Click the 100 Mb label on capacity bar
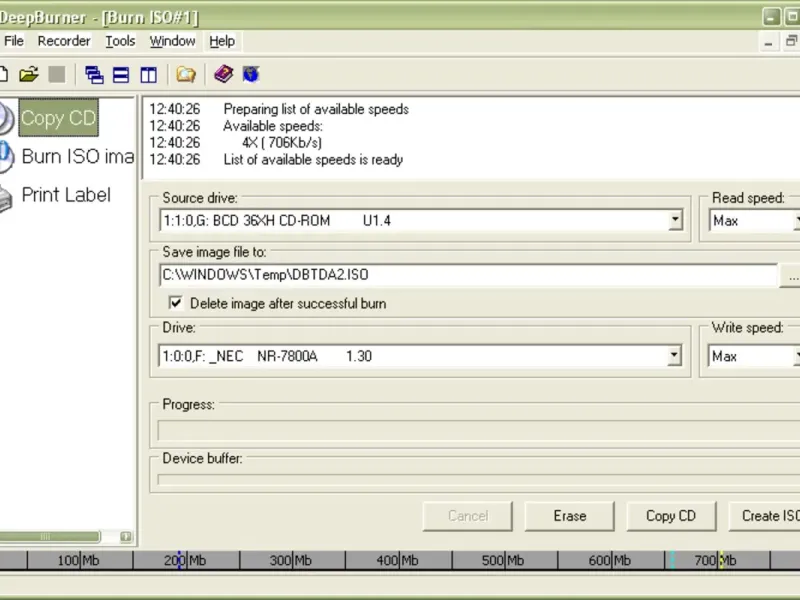Screen dimensions: 800x600 coord(78,561)
